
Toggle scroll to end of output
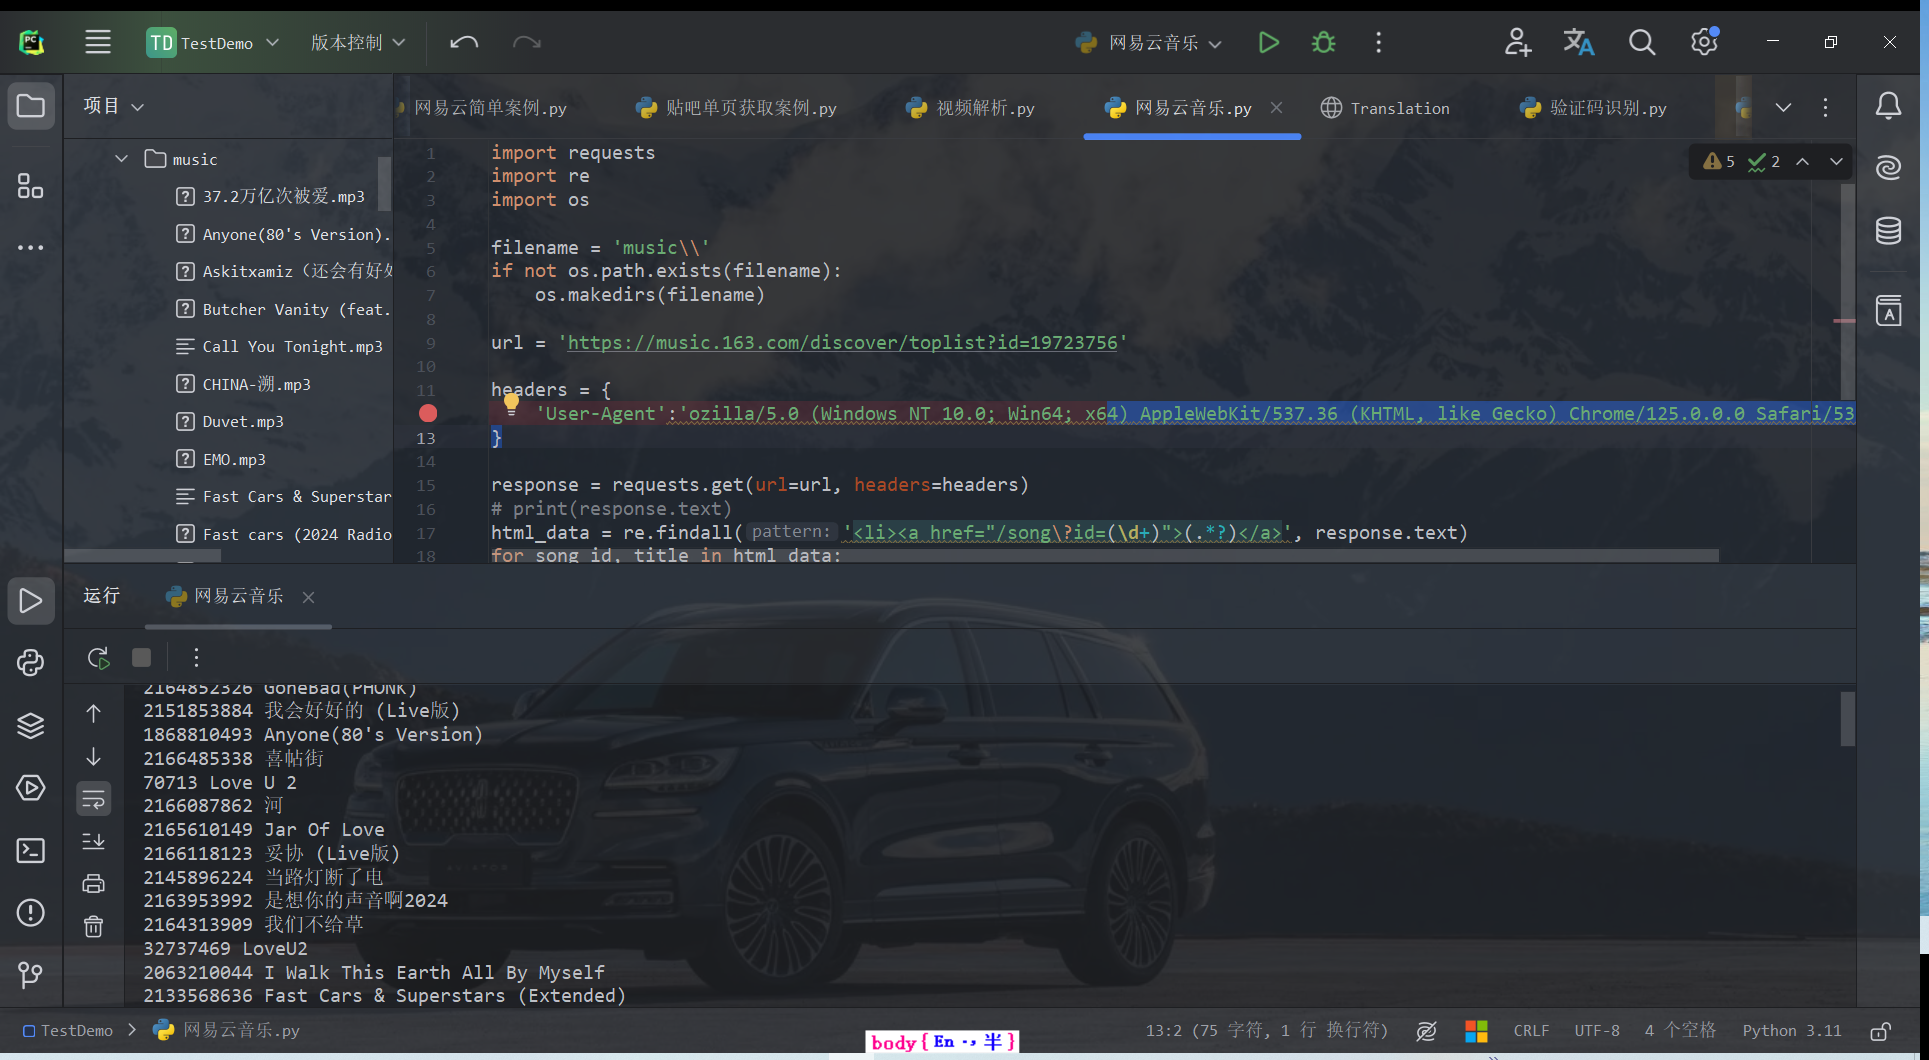[93, 841]
